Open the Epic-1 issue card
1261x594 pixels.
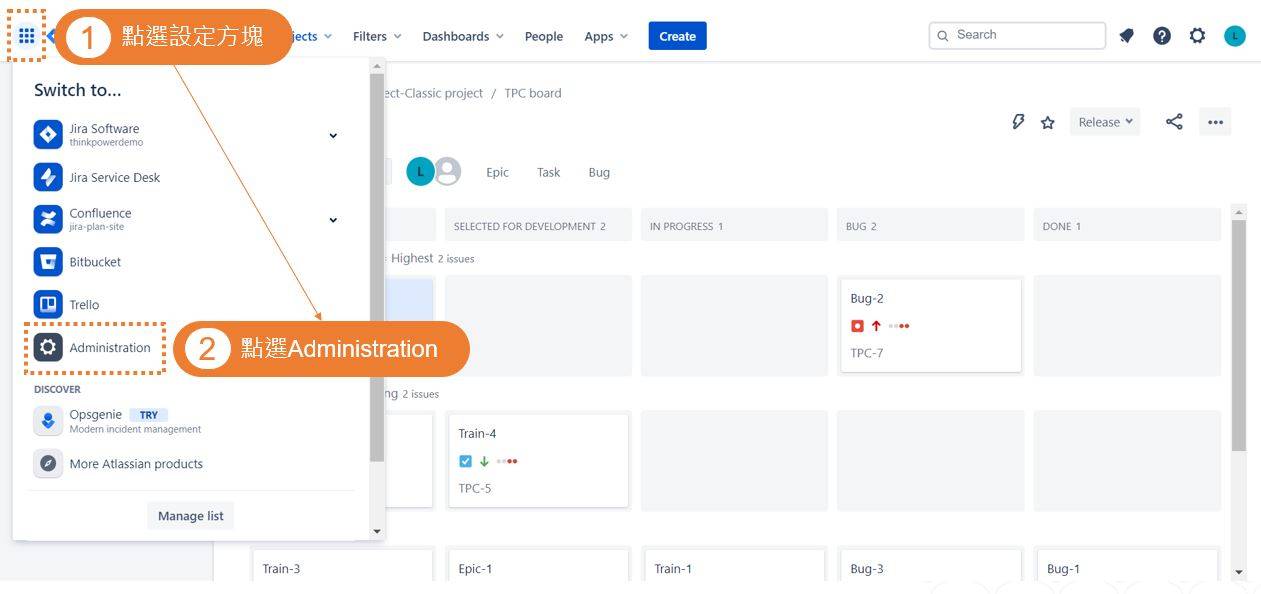[539, 565]
